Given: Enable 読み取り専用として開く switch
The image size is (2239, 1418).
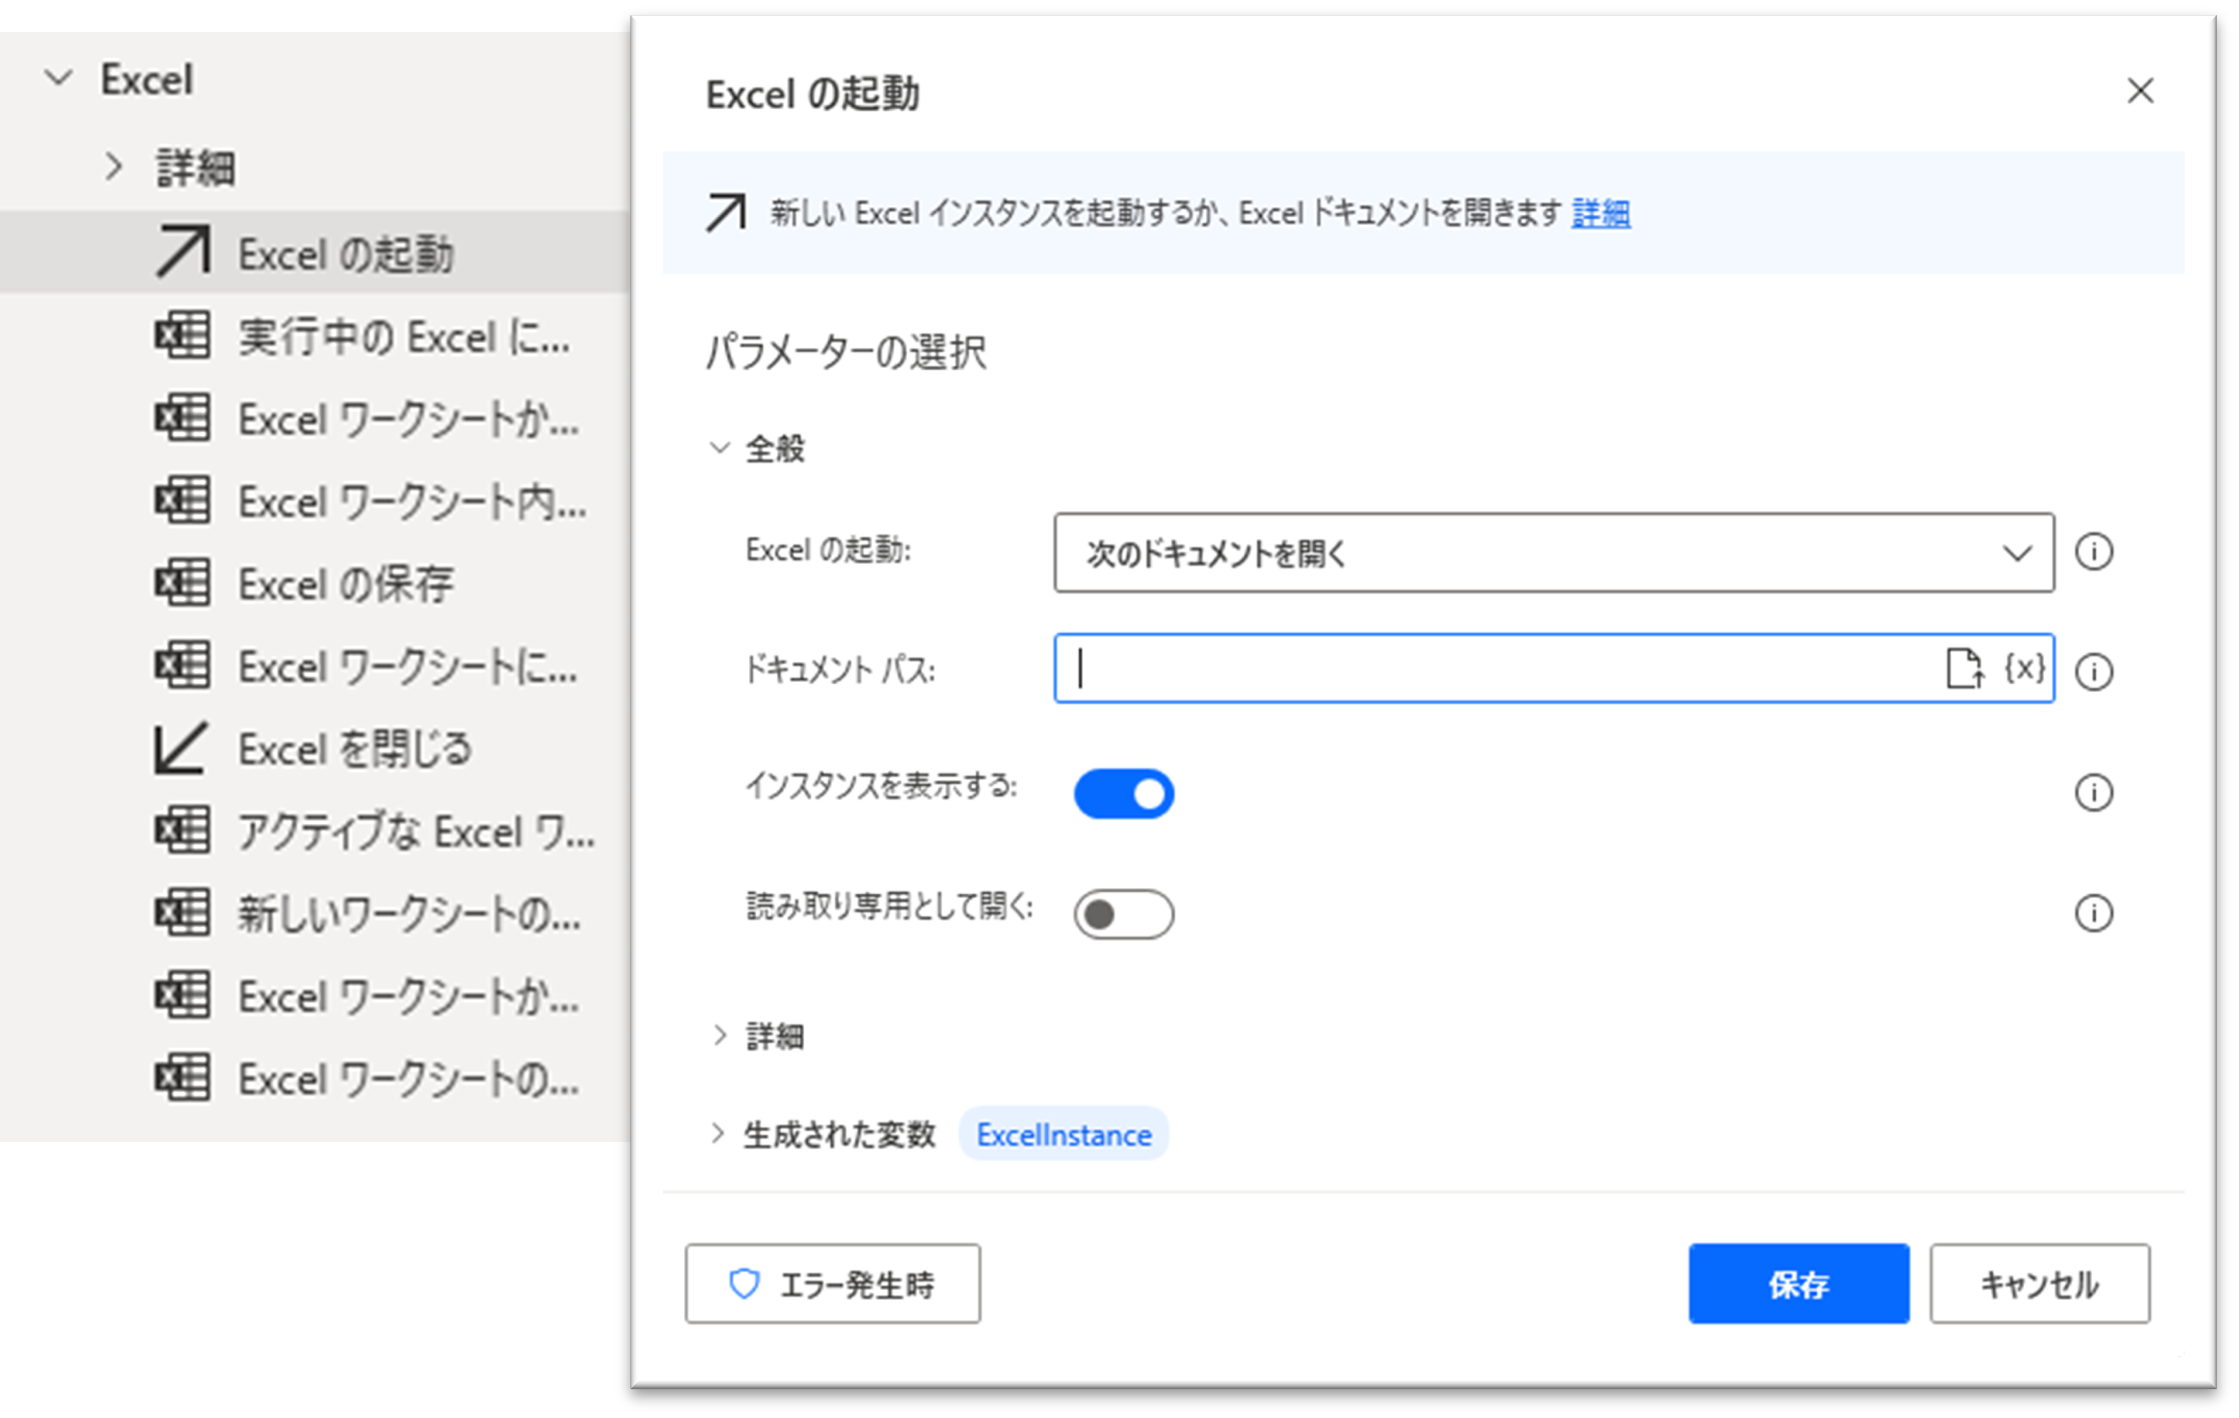Looking at the screenshot, I should click(1124, 914).
